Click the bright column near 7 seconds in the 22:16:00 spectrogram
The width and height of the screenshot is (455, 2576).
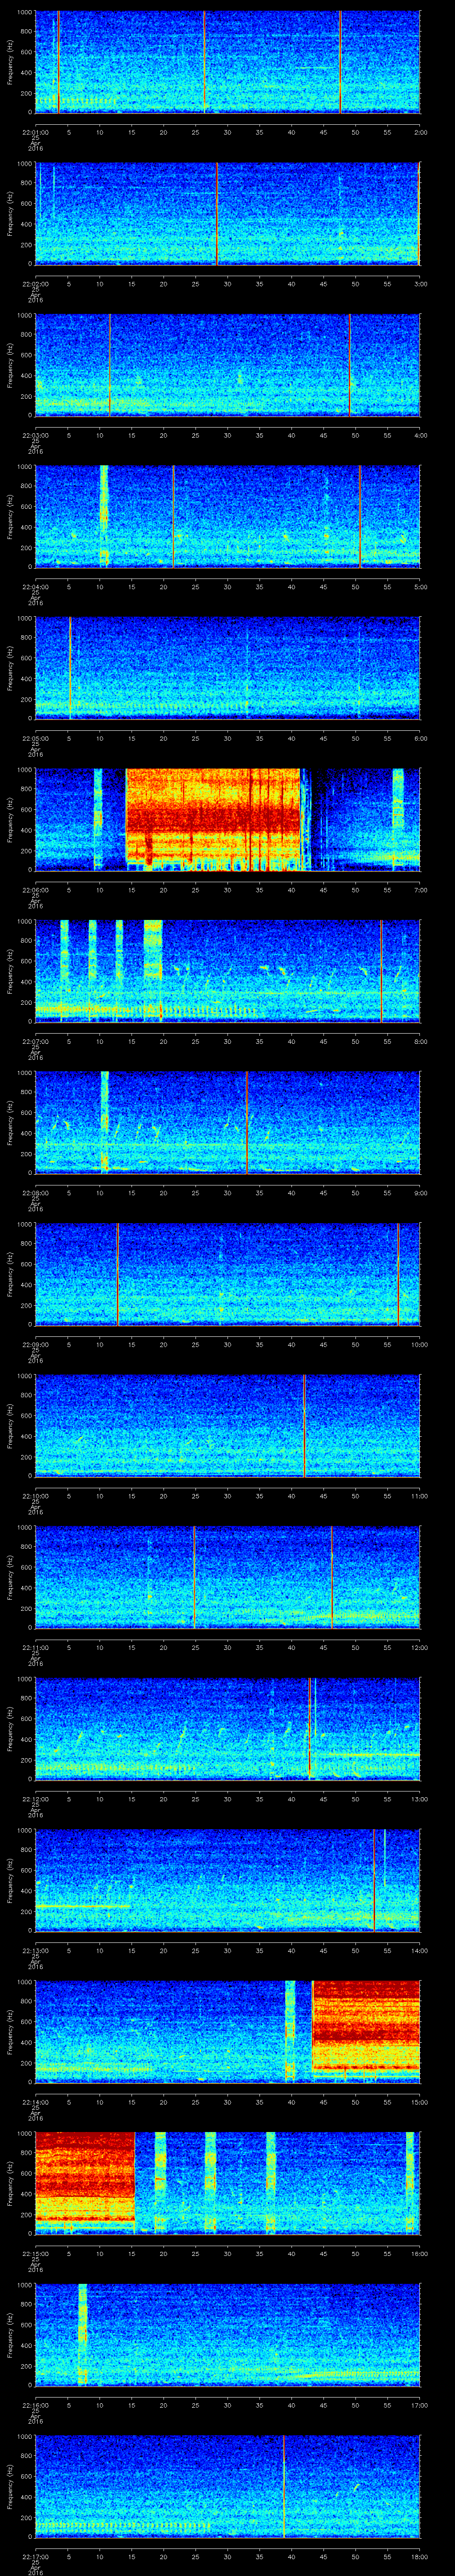tap(82, 2334)
